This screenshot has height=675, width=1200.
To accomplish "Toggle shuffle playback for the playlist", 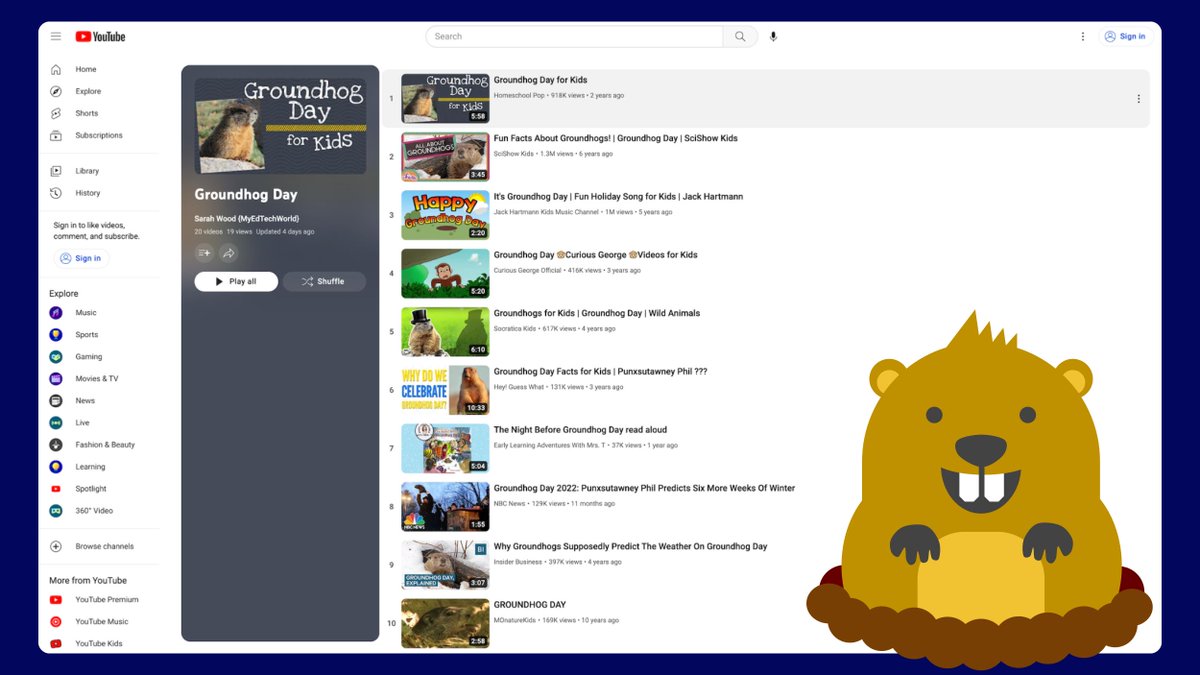I will 324,281.
